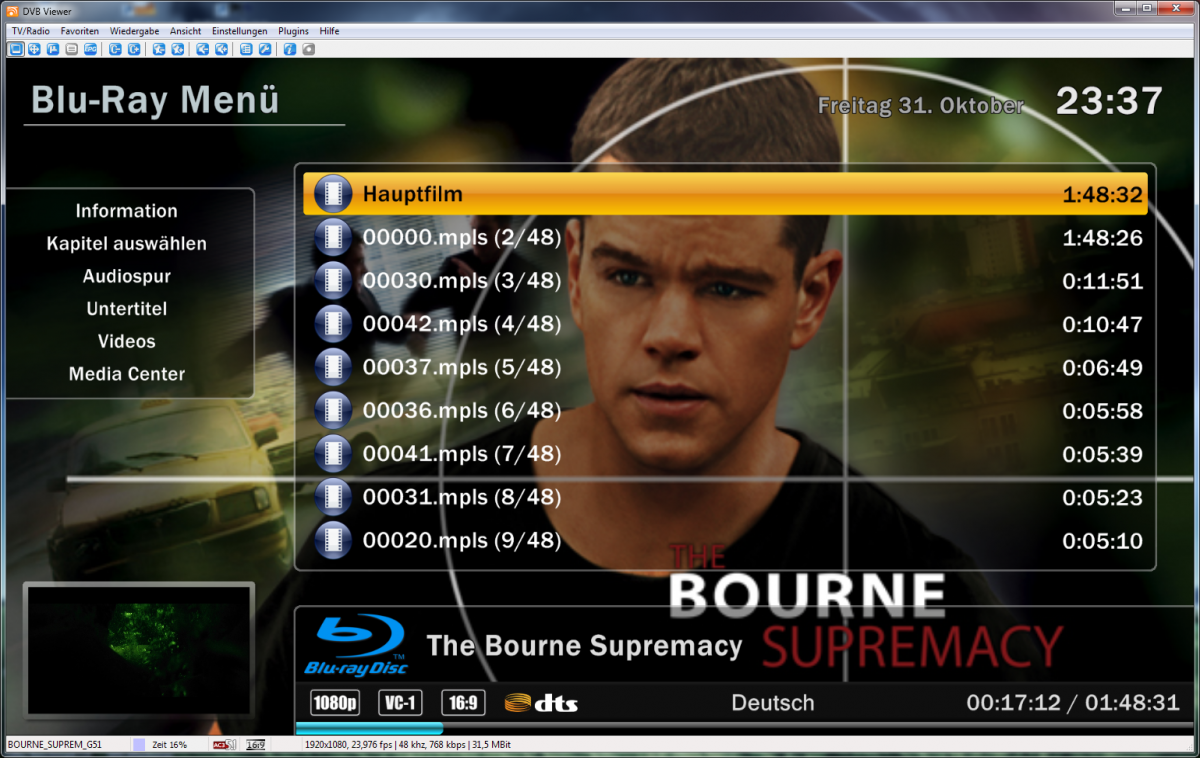
Task: Click the 16:9 badge in info bar
Action: click(463, 703)
